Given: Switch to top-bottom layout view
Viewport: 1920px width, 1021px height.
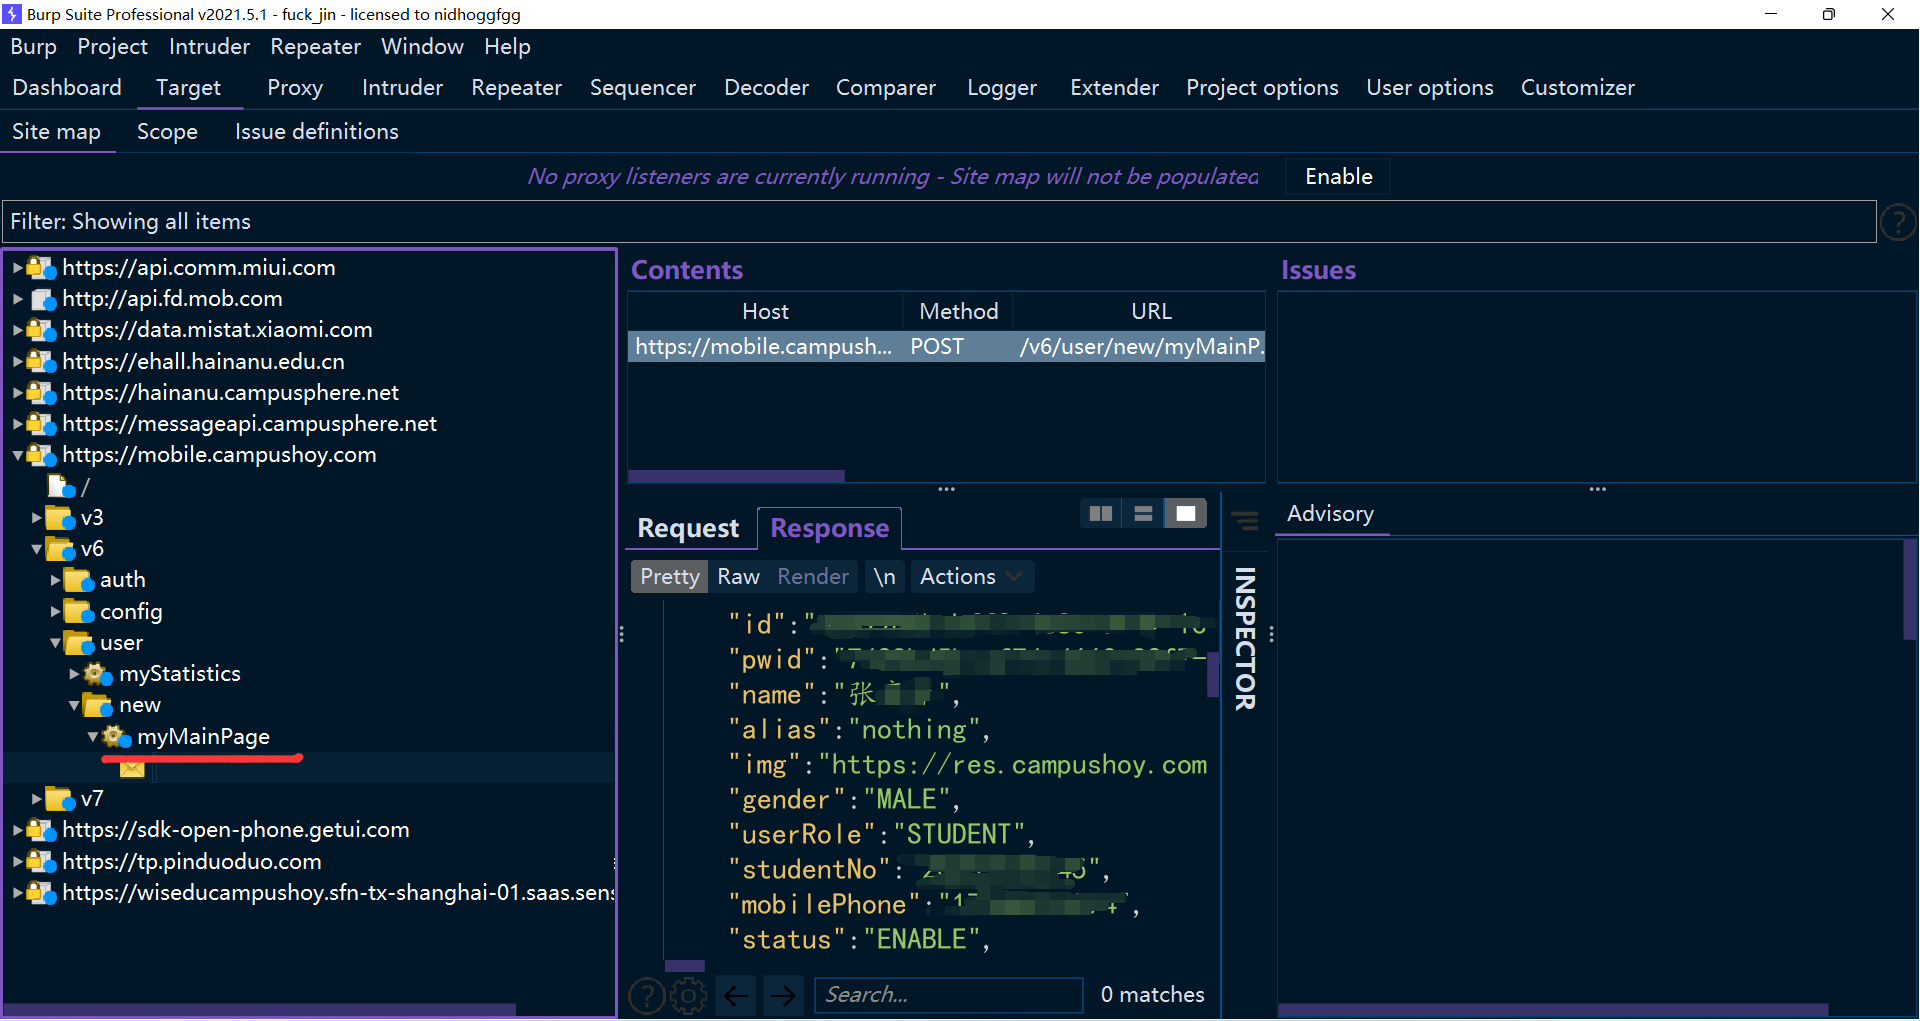Looking at the screenshot, I should coord(1143,514).
